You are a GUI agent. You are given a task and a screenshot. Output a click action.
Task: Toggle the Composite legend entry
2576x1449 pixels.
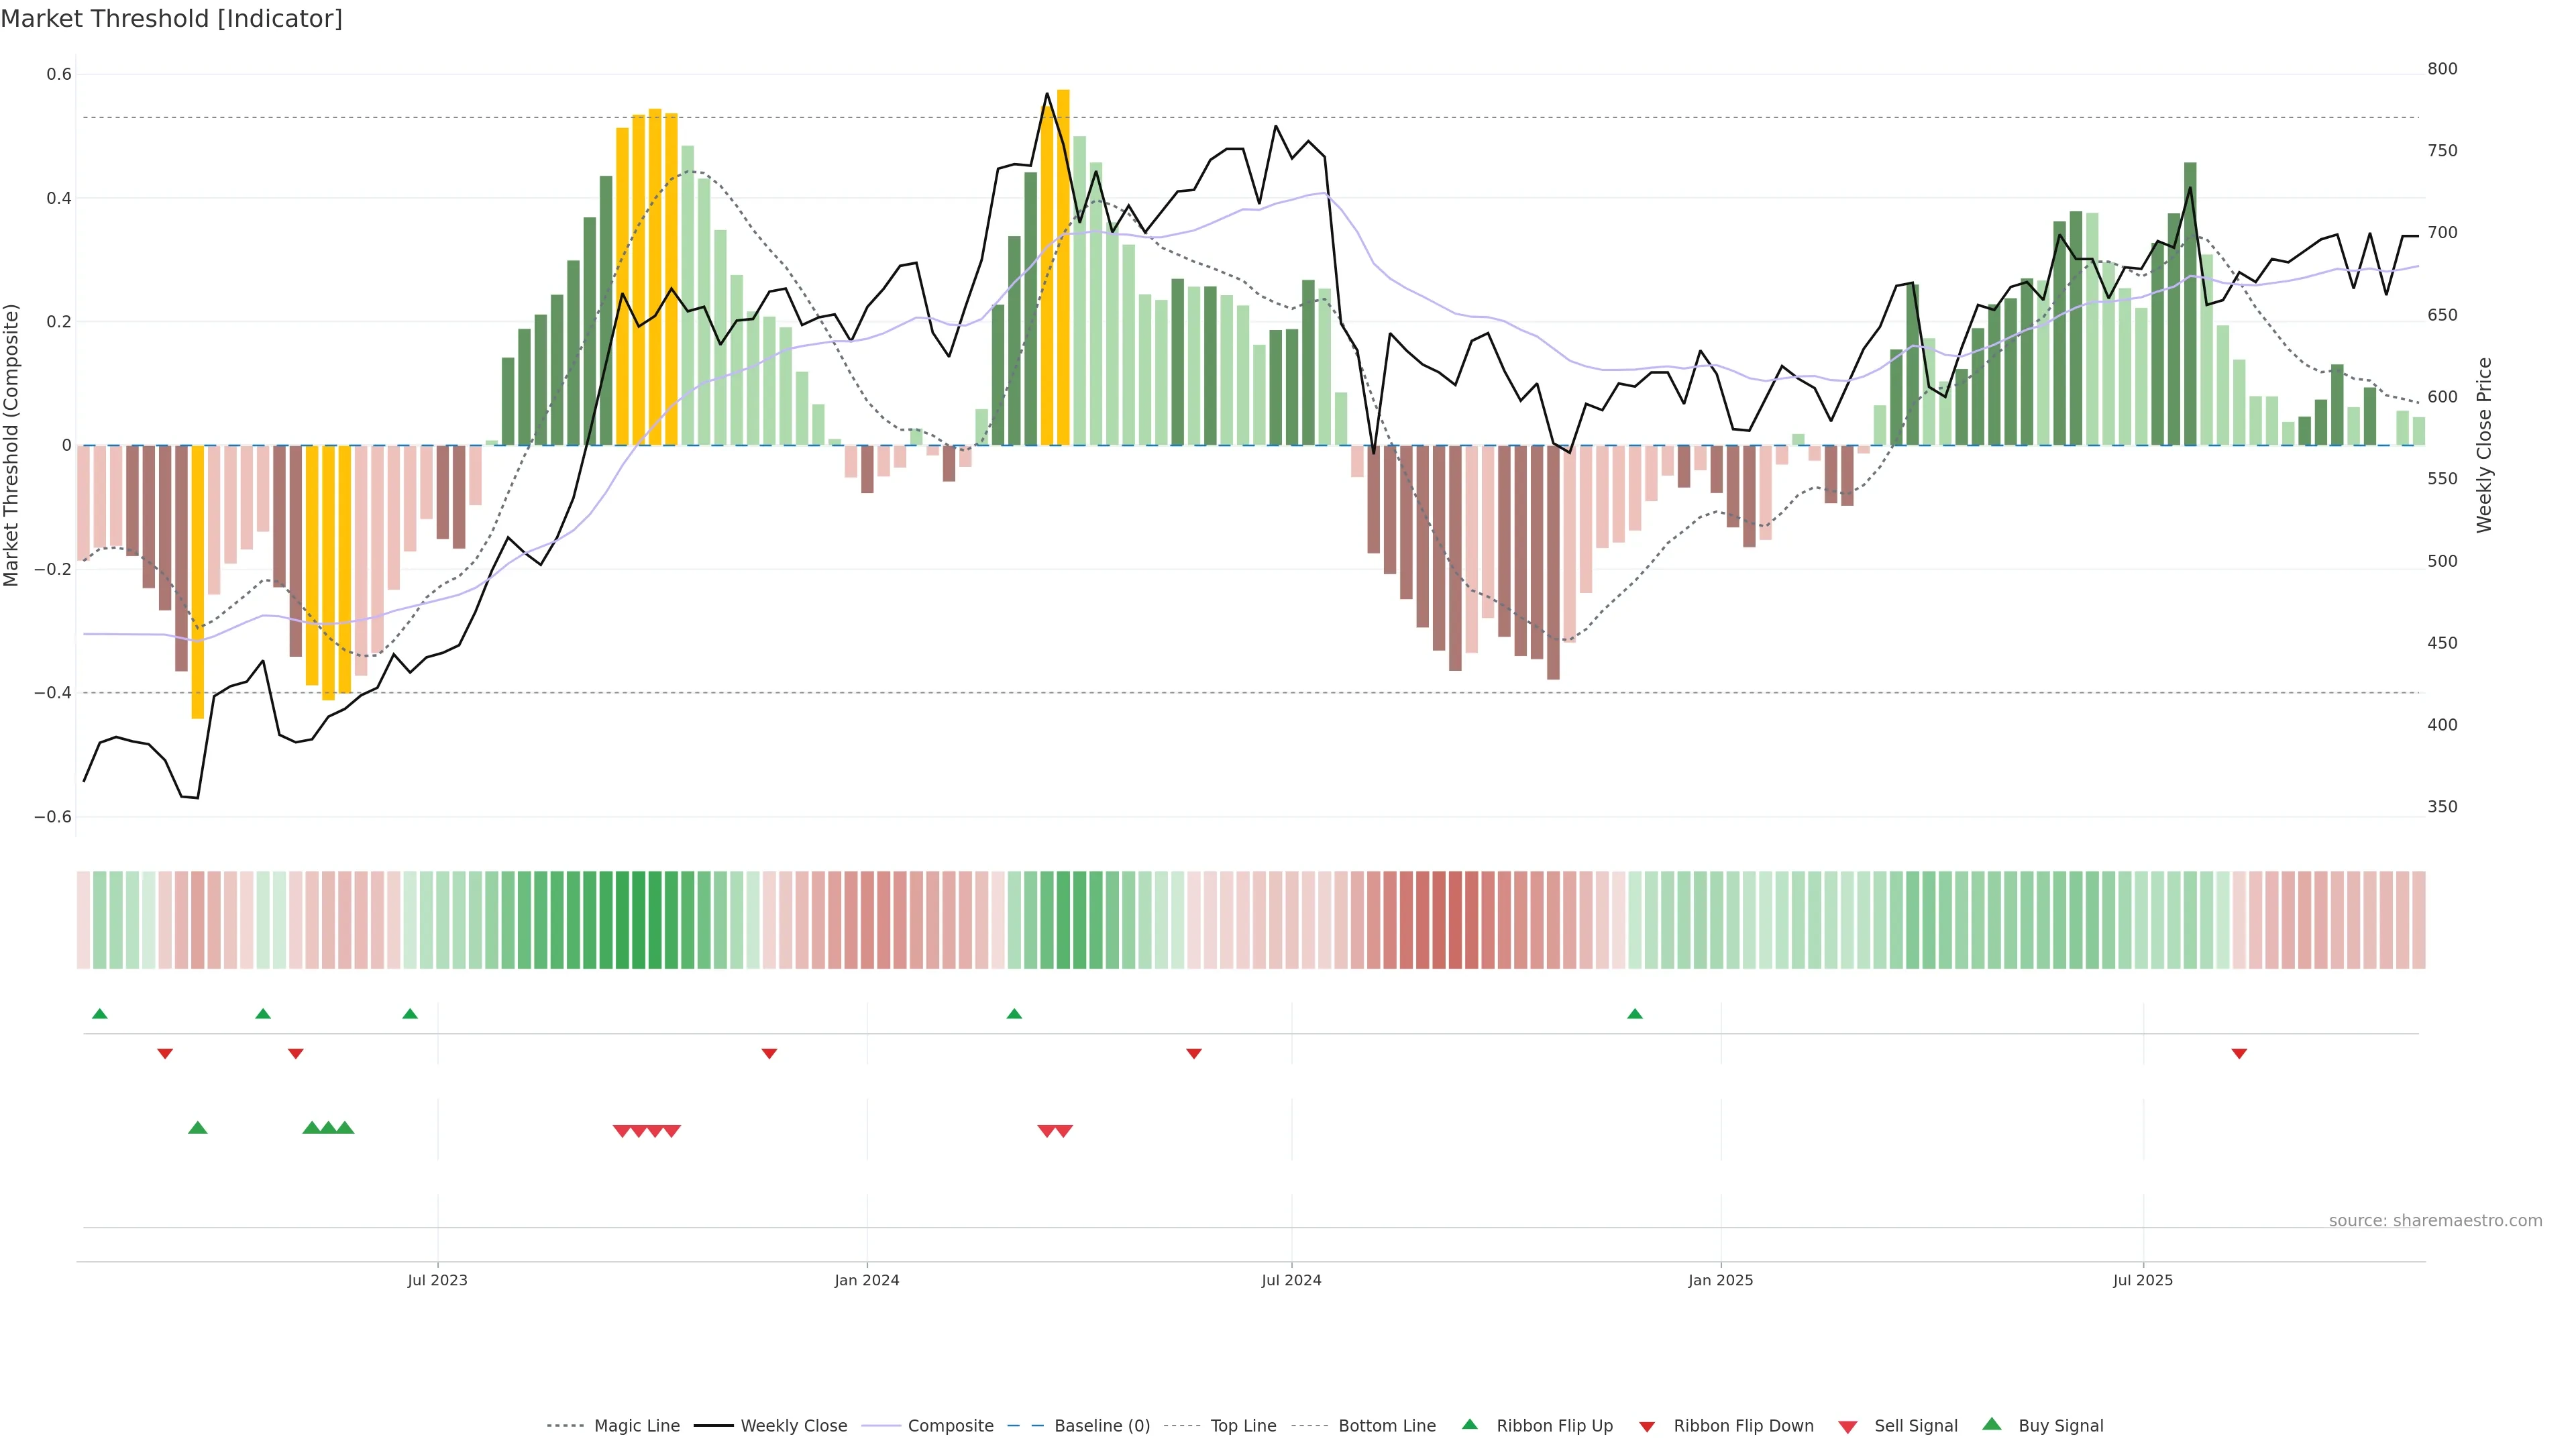pyautogui.click(x=950, y=1426)
